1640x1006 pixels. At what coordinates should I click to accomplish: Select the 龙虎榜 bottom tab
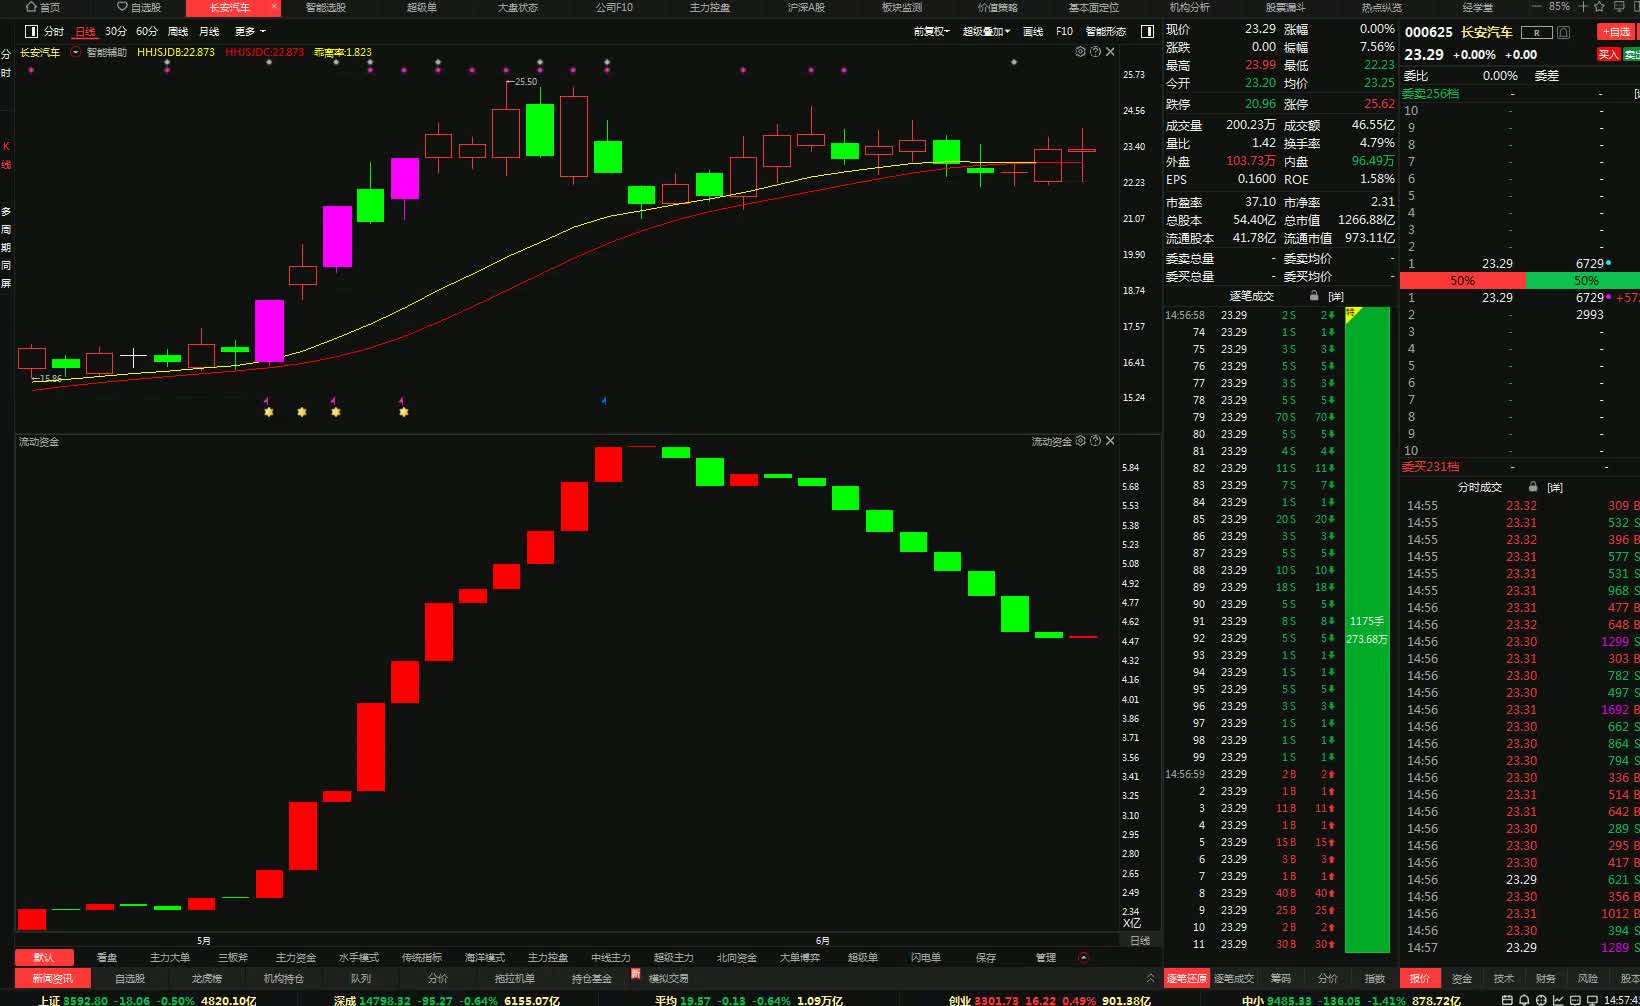point(206,978)
